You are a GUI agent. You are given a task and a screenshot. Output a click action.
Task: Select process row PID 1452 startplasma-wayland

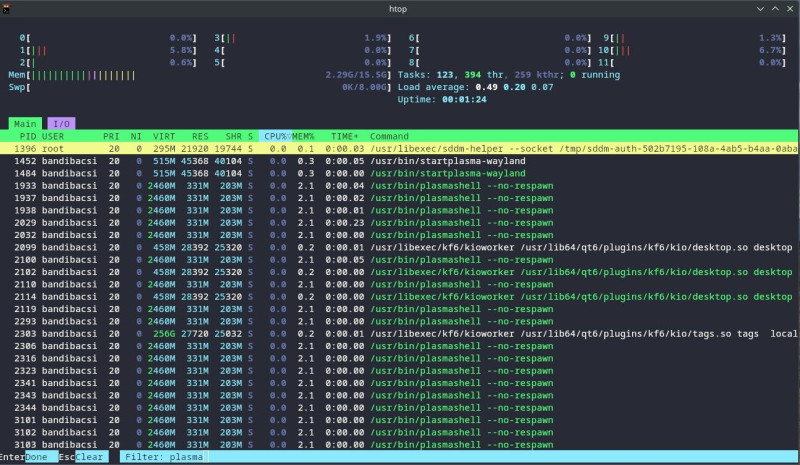(x=400, y=161)
